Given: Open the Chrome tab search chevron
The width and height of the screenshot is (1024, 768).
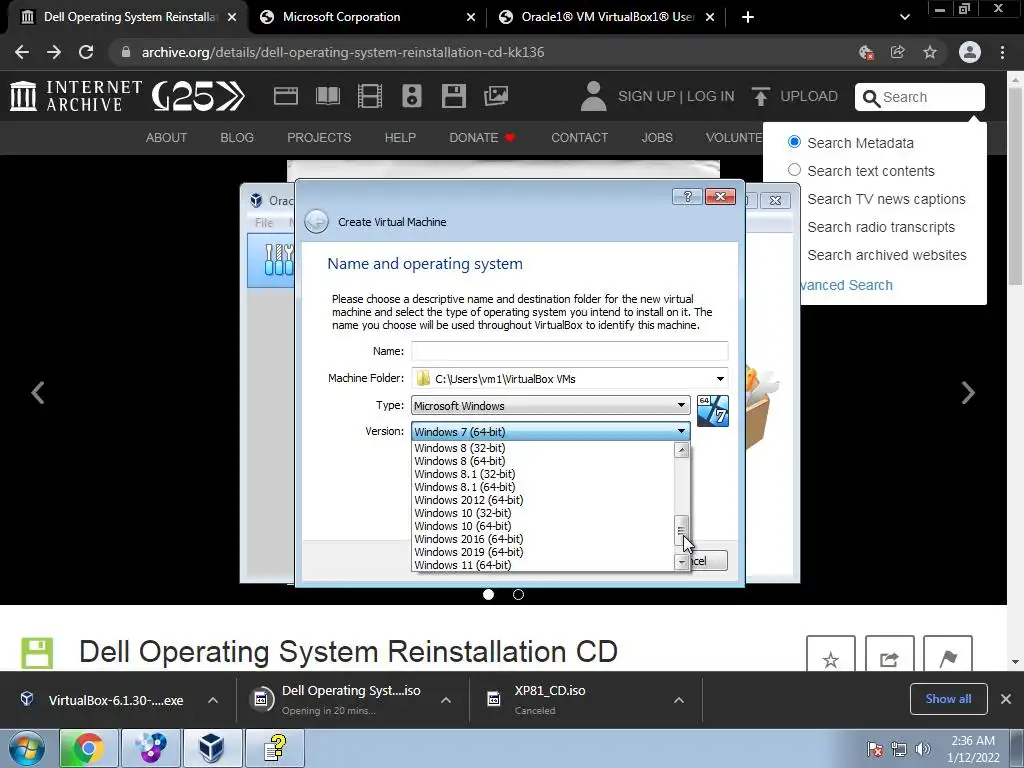Looking at the screenshot, I should pos(904,17).
